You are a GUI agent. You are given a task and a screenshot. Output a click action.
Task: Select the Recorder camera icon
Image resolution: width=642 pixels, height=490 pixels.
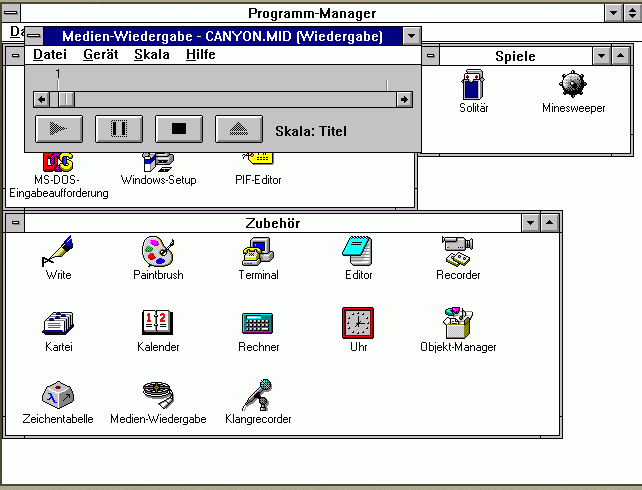coord(458,251)
